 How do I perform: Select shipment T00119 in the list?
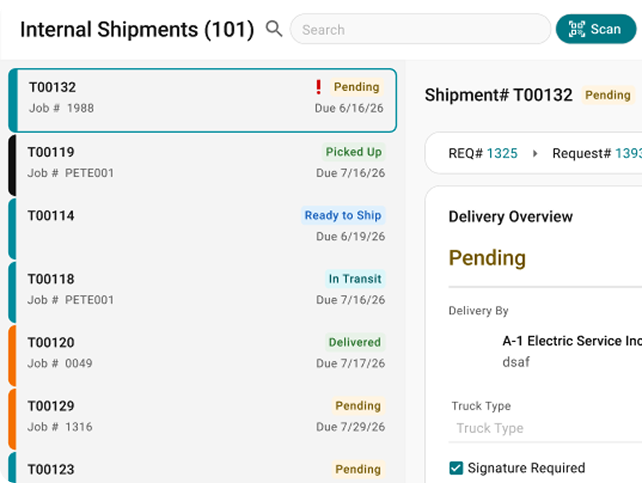click(x=202, y=164)
